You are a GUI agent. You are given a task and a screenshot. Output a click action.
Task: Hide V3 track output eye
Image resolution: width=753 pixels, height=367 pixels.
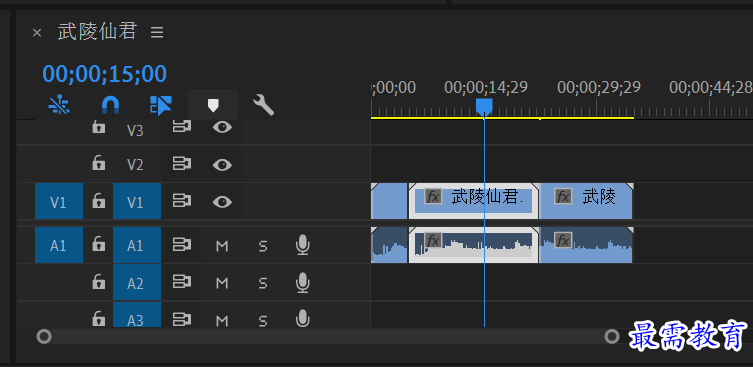pos(222,127)
